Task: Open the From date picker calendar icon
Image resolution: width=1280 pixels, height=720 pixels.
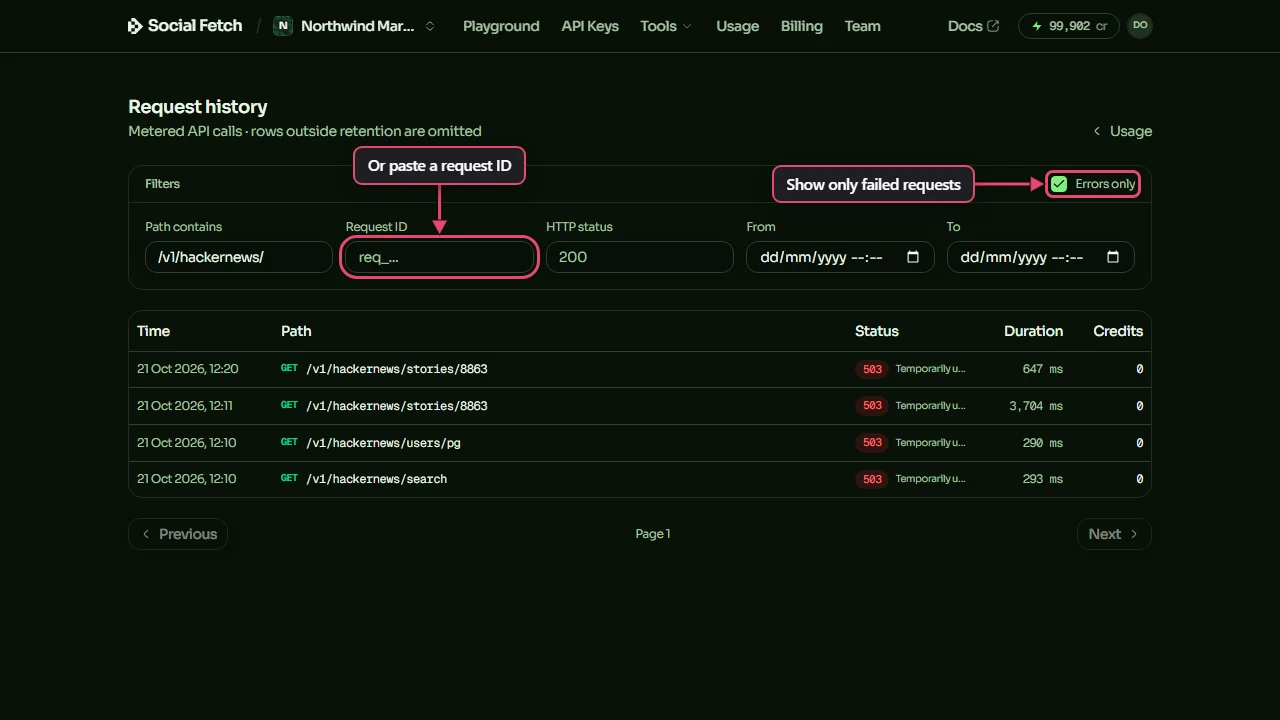Action: click(x=913, y=257)
